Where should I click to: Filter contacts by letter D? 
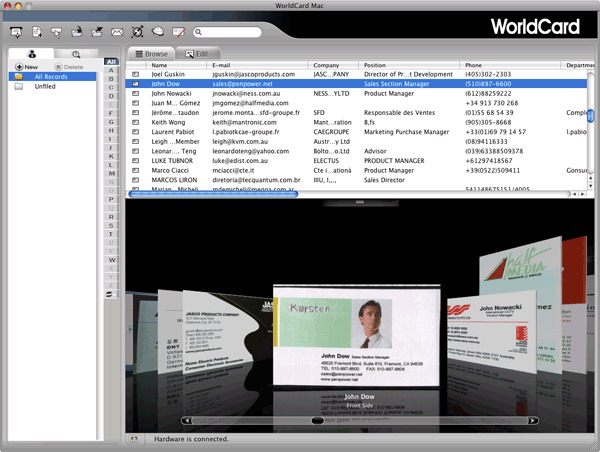tap(111, 96)
